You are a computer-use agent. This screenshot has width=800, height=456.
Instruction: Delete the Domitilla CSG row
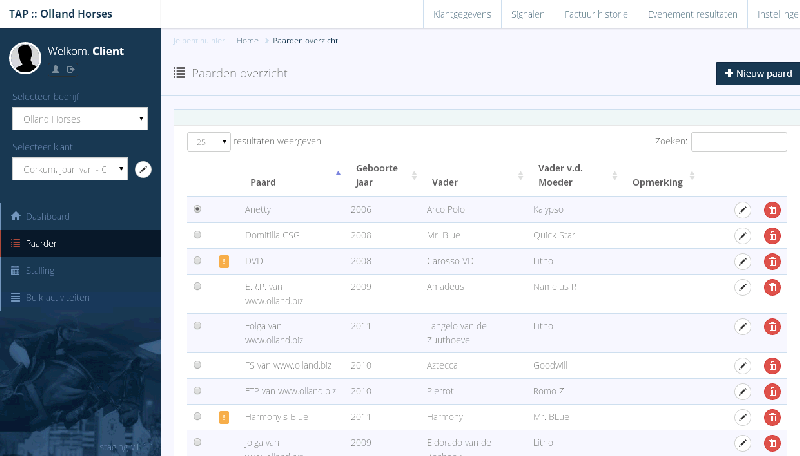772,236
